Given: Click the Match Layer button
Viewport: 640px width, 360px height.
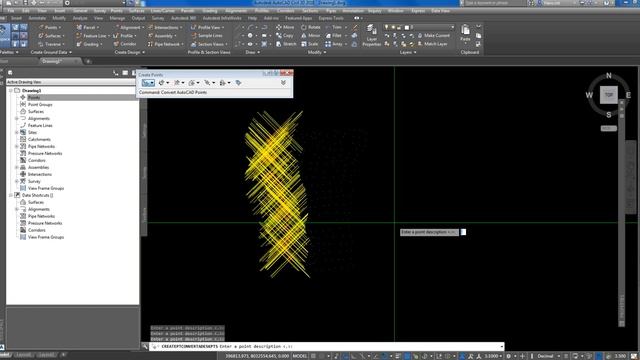Looking at the screenshot, I should (432, 44).
